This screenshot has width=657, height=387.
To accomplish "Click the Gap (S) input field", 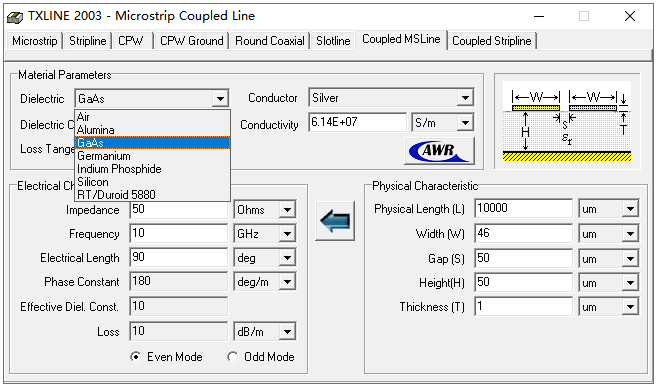I will click(x=523, y=258).
